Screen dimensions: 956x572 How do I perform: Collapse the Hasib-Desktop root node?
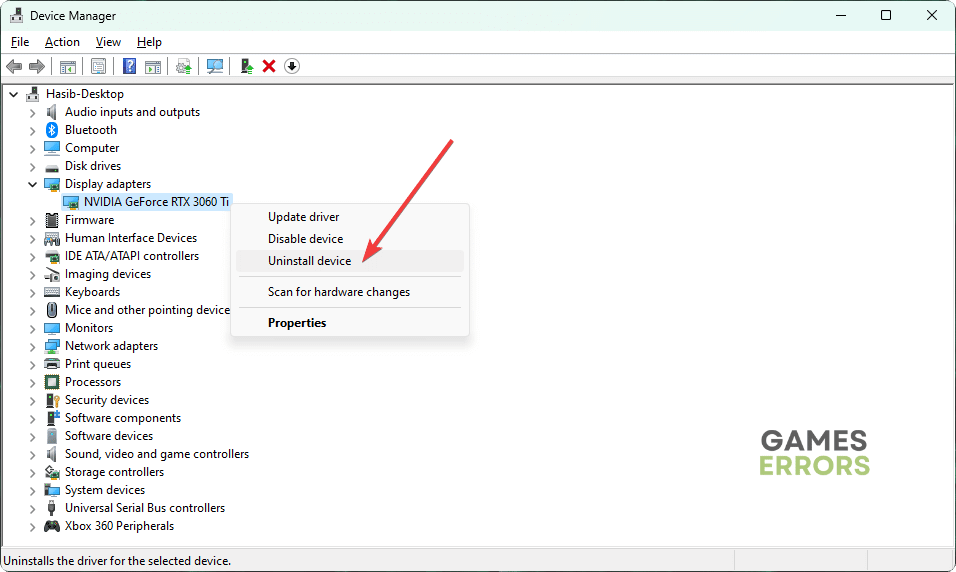point(13,95)
